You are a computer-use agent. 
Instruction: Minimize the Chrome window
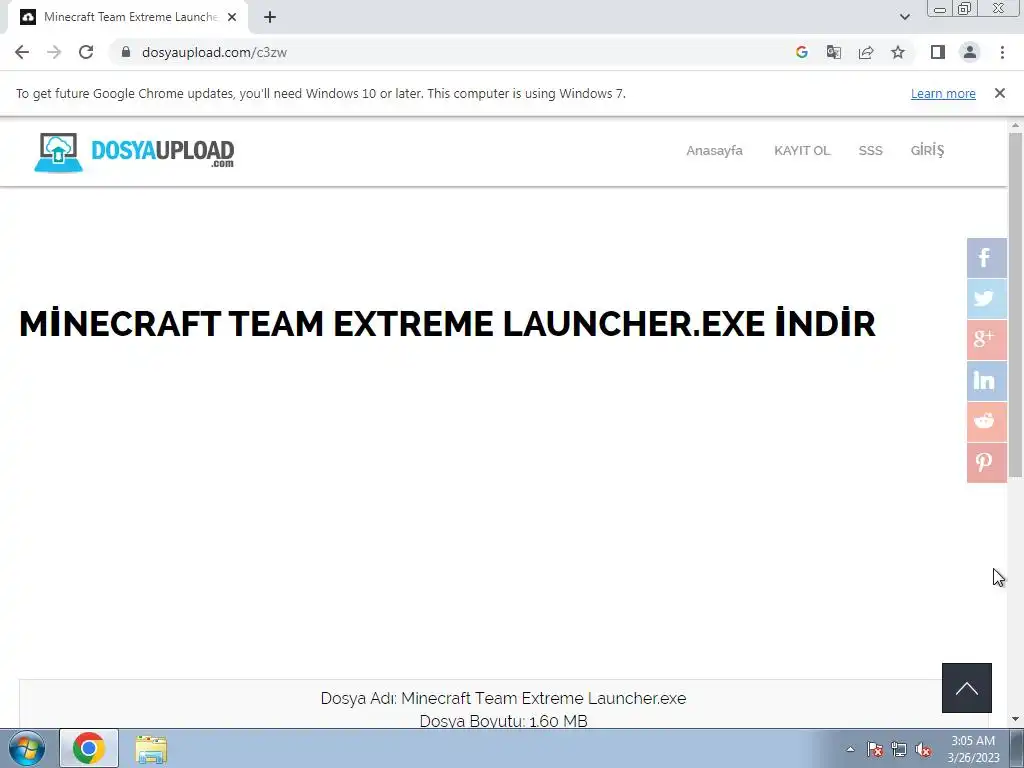click(x=939, y=8)
